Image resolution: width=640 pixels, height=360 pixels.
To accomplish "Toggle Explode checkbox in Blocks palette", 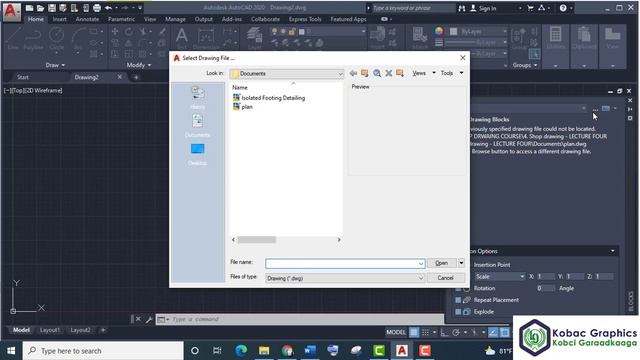I will click(458, 312).
